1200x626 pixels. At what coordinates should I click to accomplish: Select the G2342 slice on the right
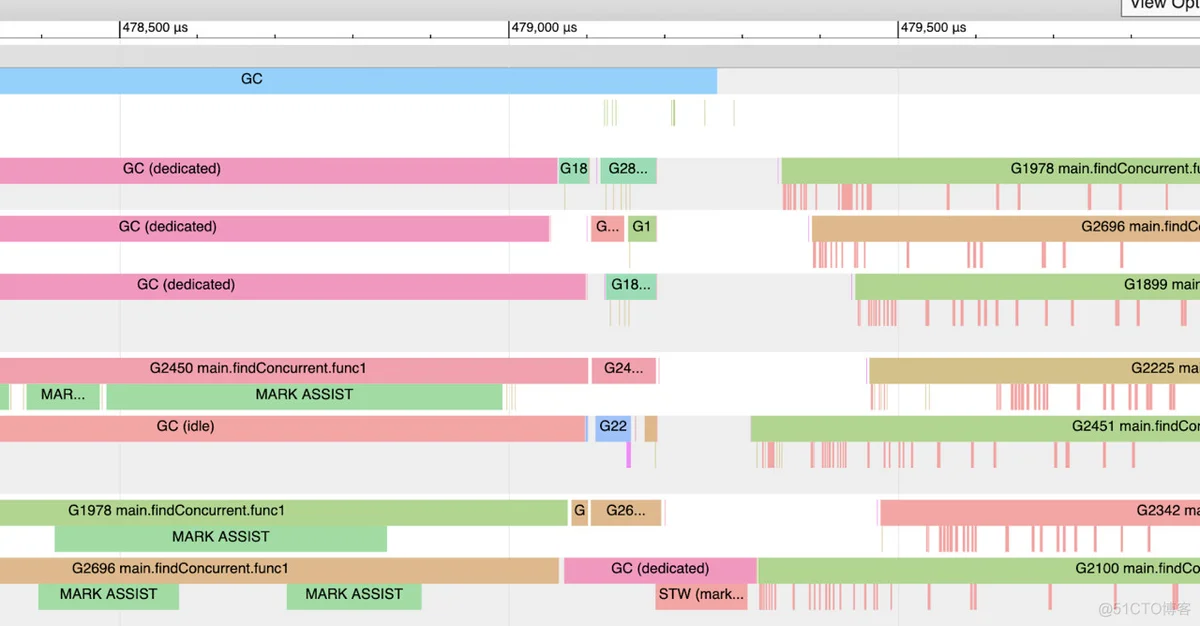(x=1040, y=511)
